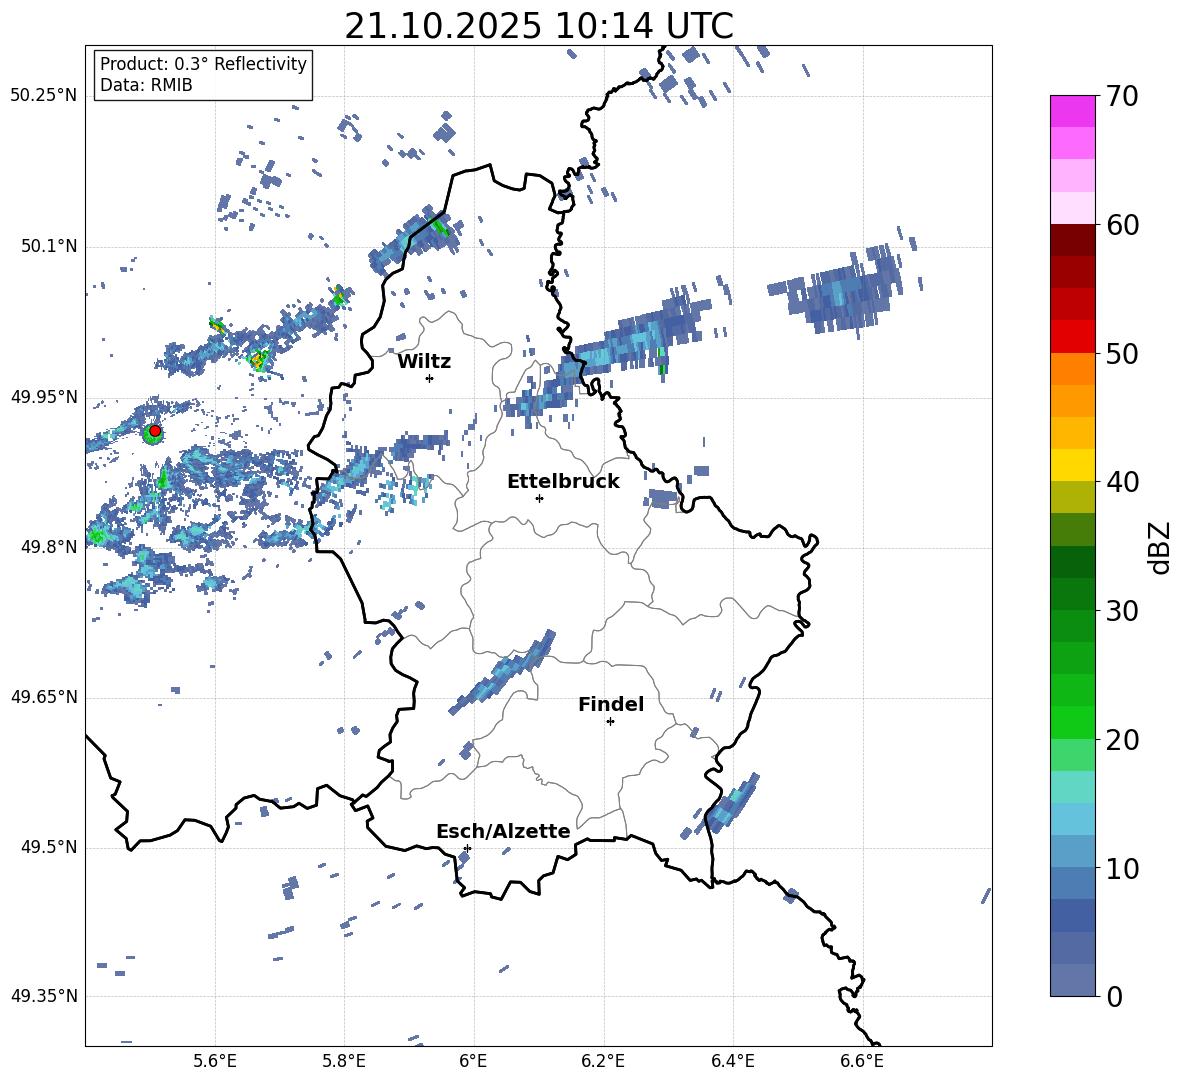Click the 5.6°E longitude label

tap(214, 1062)
